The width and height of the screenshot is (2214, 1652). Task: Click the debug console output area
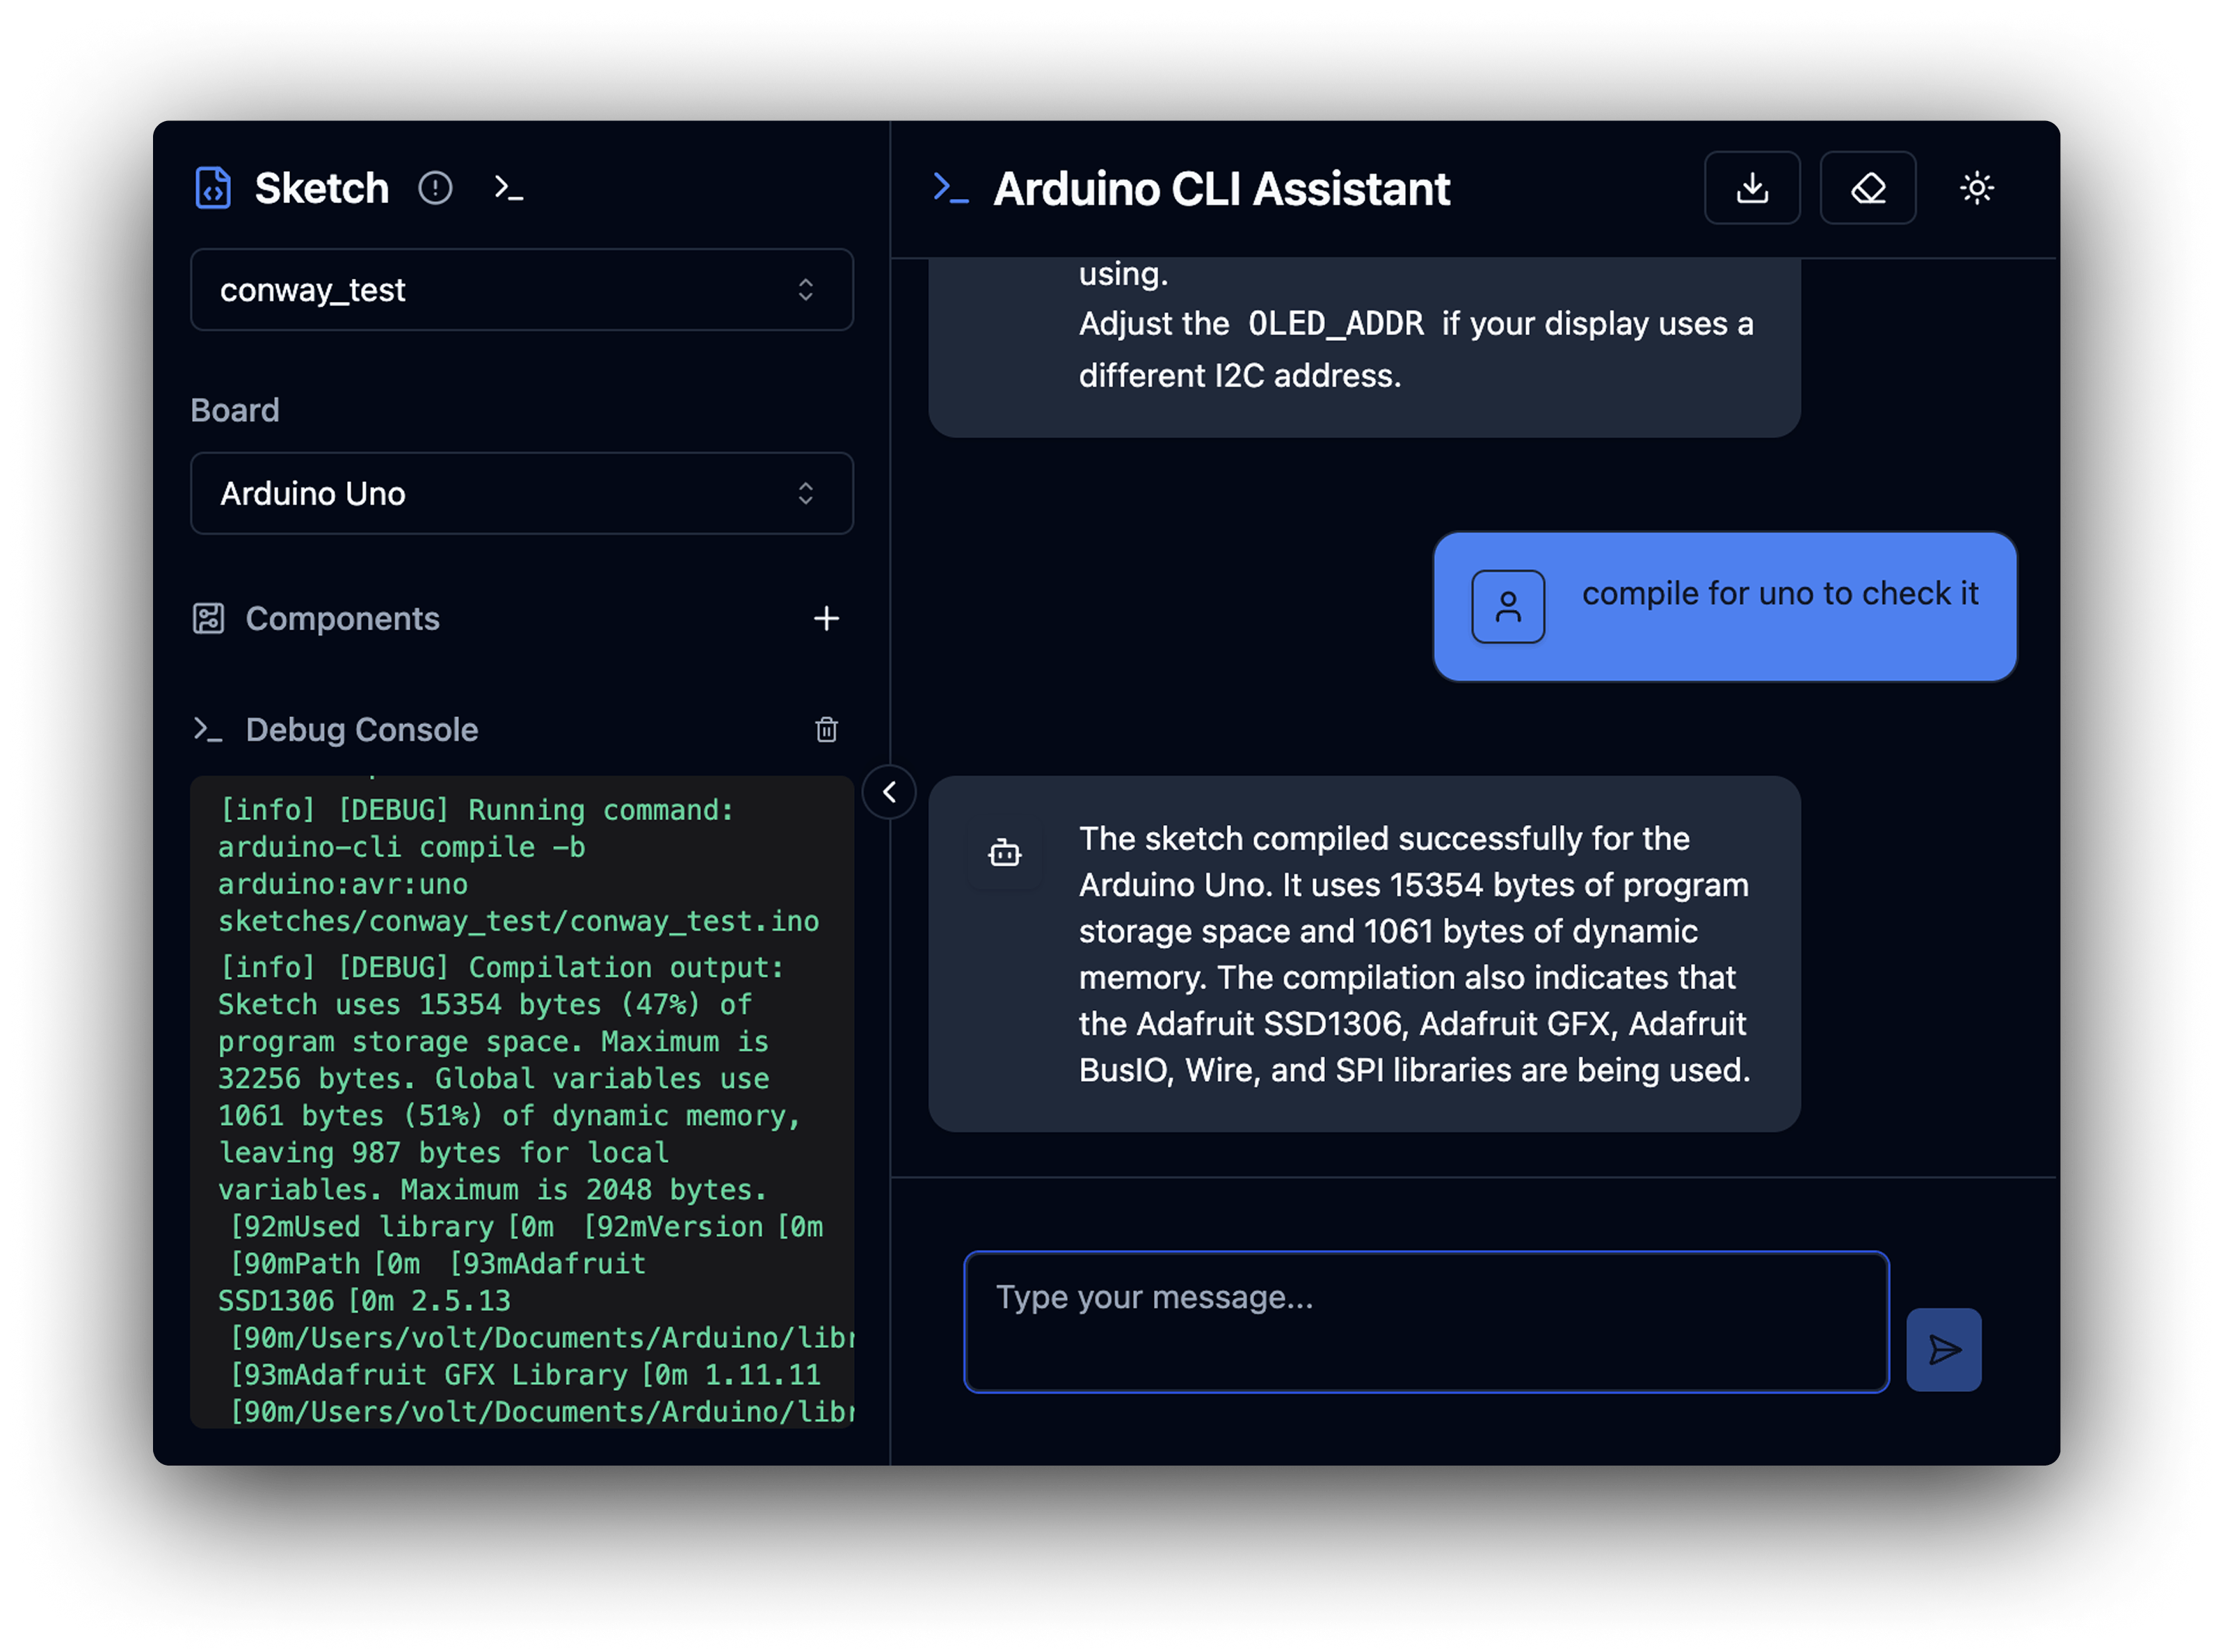(521, 1100)
